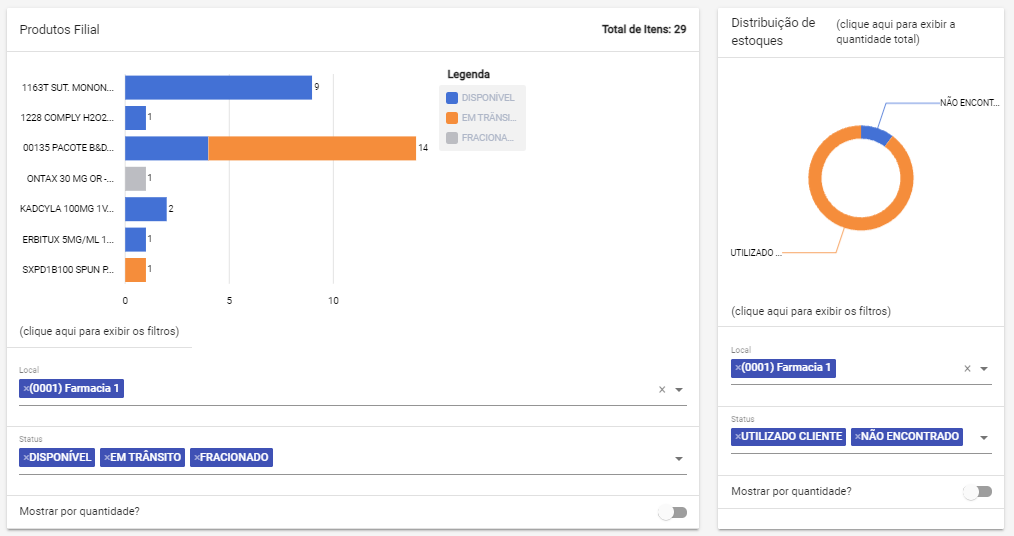Viewport: 1014px width, 536px height.
Task: Remove the EM TRÂNSITO status chip
Action: [x=107, y=458]
